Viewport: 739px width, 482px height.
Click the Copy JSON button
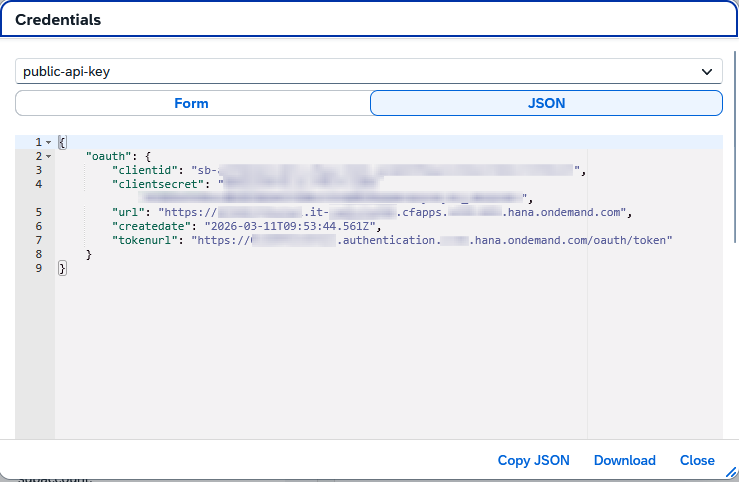(x=533, y=460)
